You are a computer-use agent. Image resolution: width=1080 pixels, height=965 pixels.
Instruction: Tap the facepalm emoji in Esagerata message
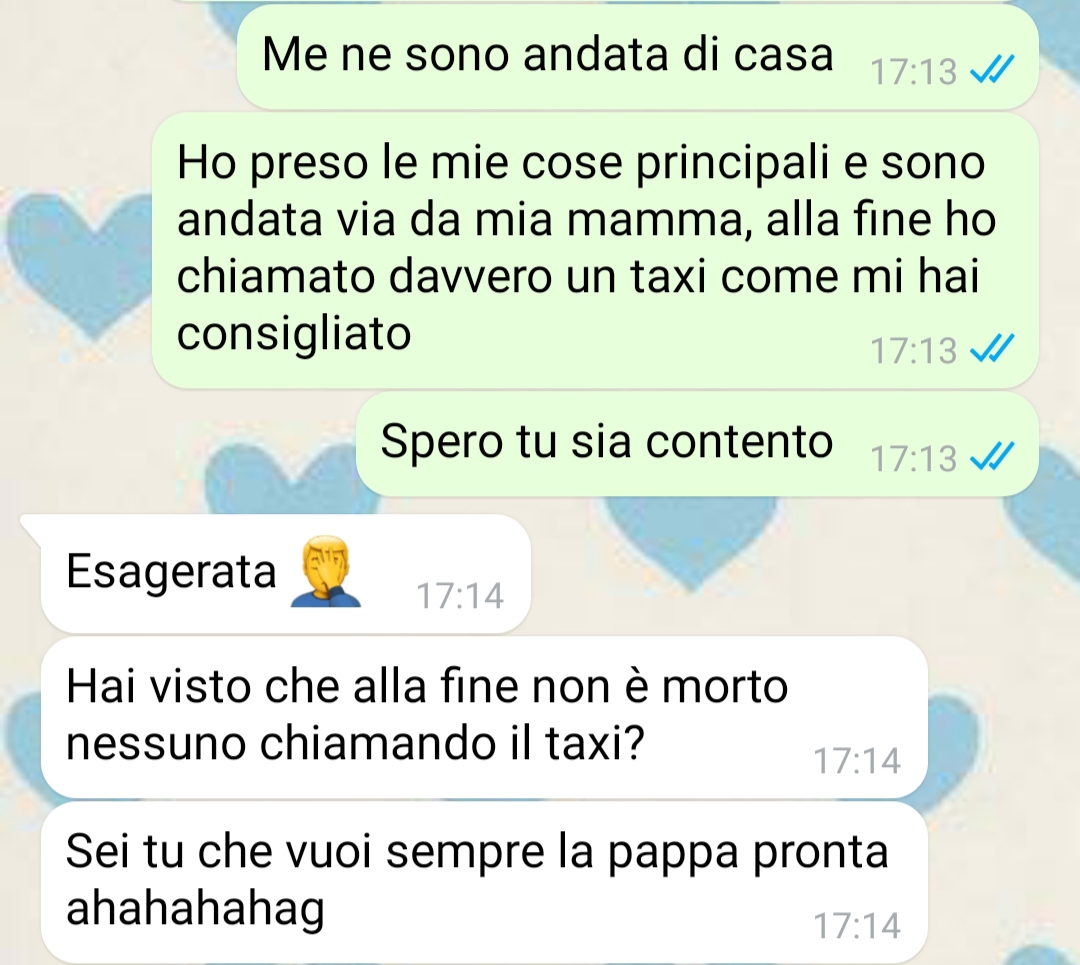coord(326,573)
